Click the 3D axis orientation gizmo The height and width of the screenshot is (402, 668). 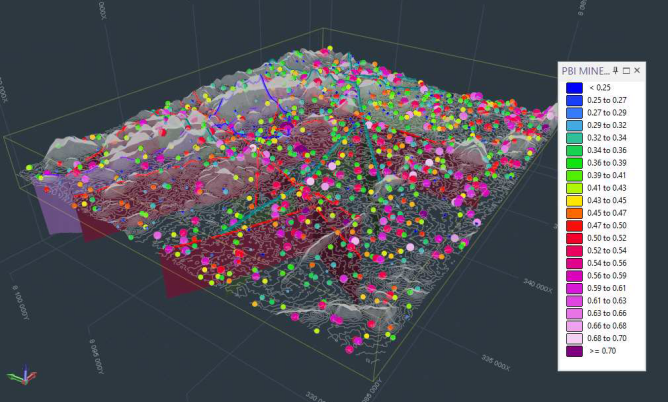coord(22,375)
